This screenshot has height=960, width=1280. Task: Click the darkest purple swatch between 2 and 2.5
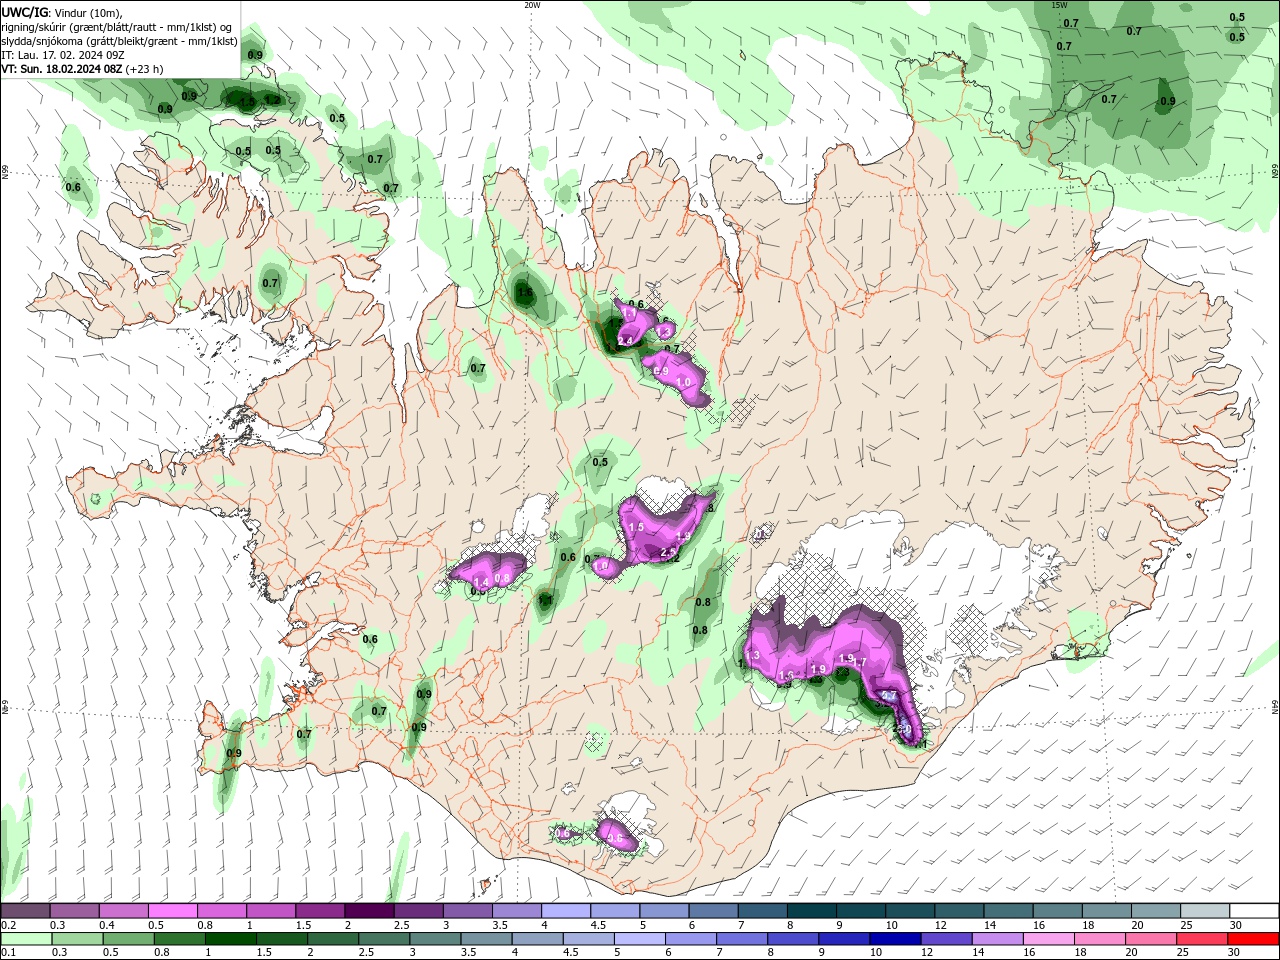[x=368, y=911]
